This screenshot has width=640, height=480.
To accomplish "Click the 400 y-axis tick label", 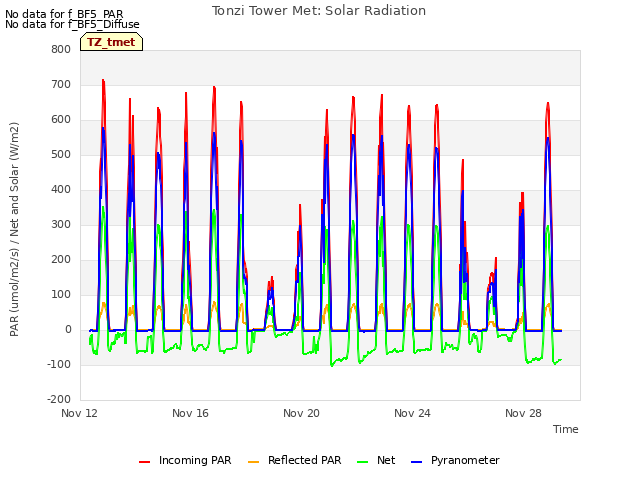I will [x=61, y=190].
